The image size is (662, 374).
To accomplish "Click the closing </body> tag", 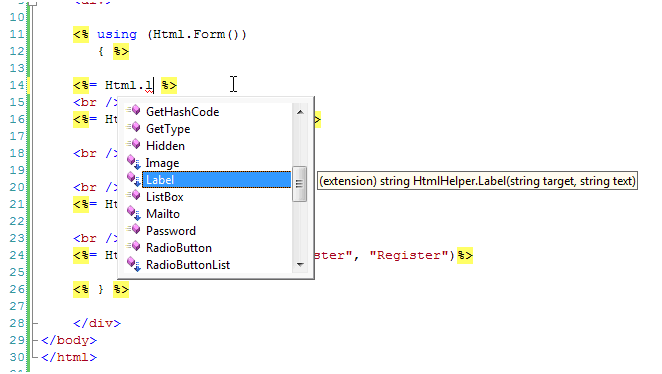I will pyautogui.click(x=69, y=340).
